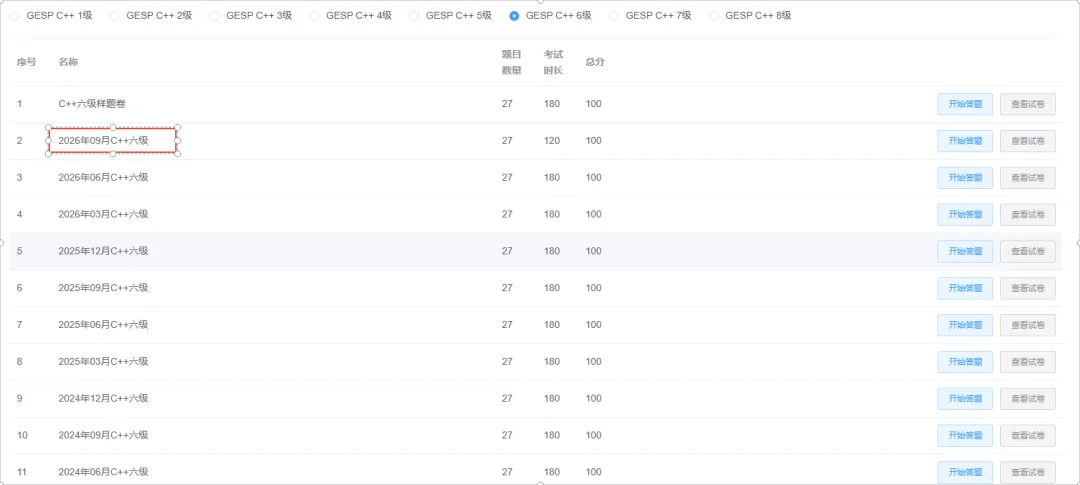Click the 总分 column header
The height and width of the screenshot is (485, 1080).
pyautogui.click(x=595, y=62)
